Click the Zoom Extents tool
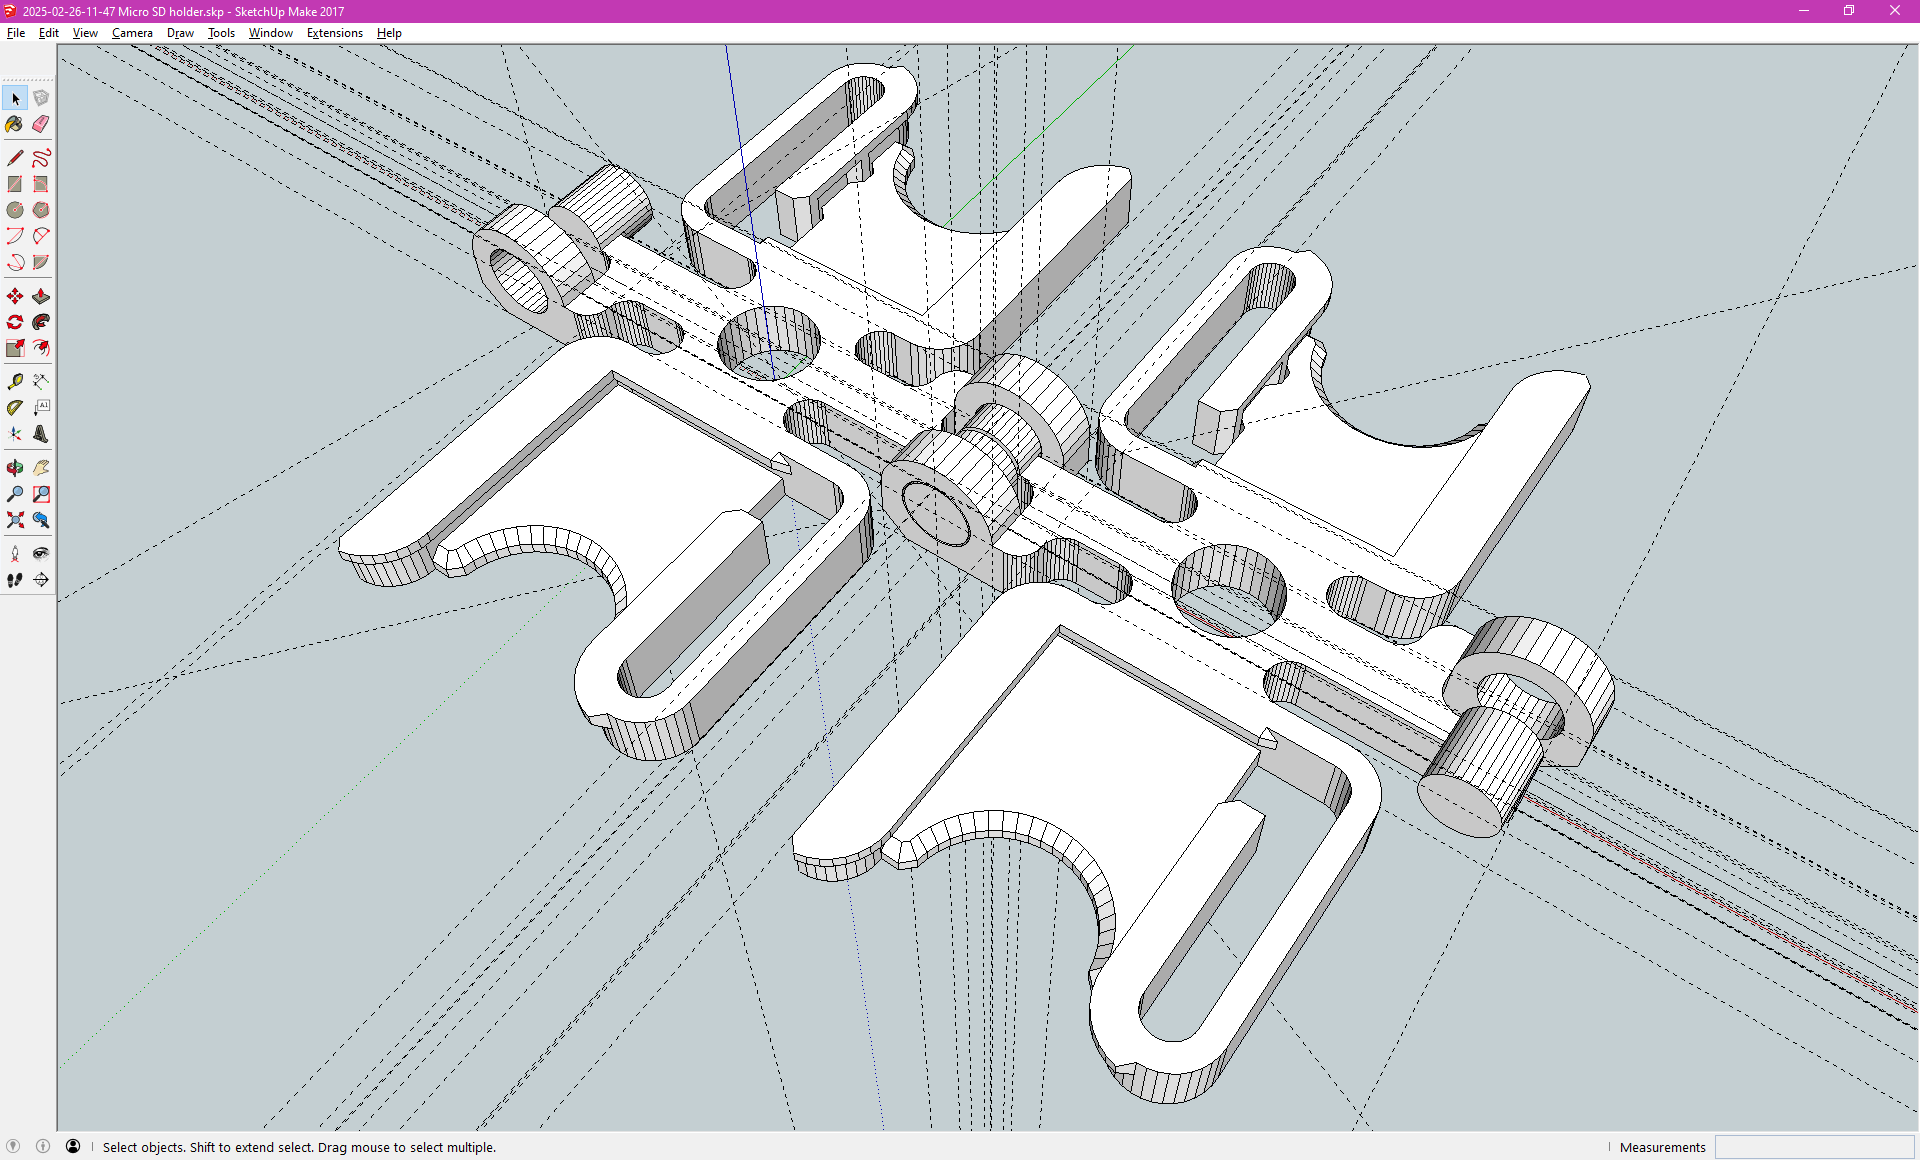Screen dimensions: 1920x1160 (15, 520)
